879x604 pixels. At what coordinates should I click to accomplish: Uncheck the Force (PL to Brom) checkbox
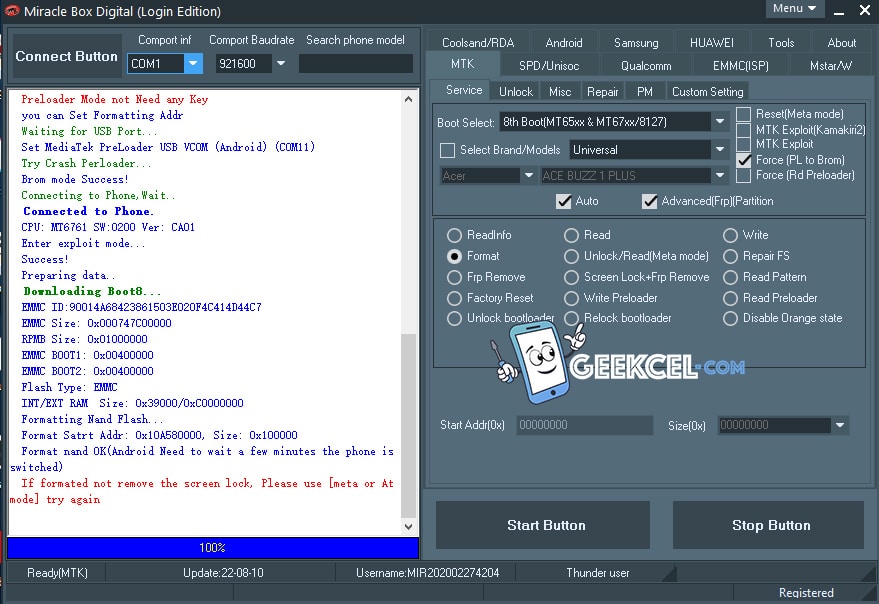pos(744,160)
